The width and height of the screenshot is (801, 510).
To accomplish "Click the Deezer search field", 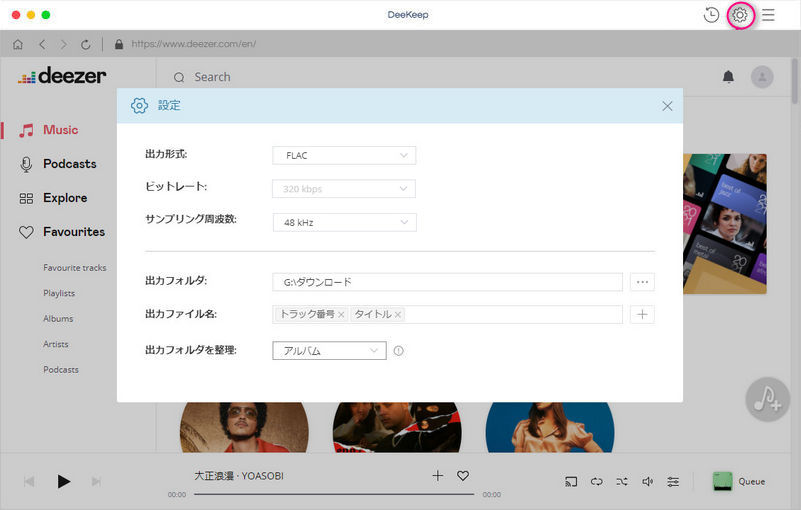I will click(400, 77).
